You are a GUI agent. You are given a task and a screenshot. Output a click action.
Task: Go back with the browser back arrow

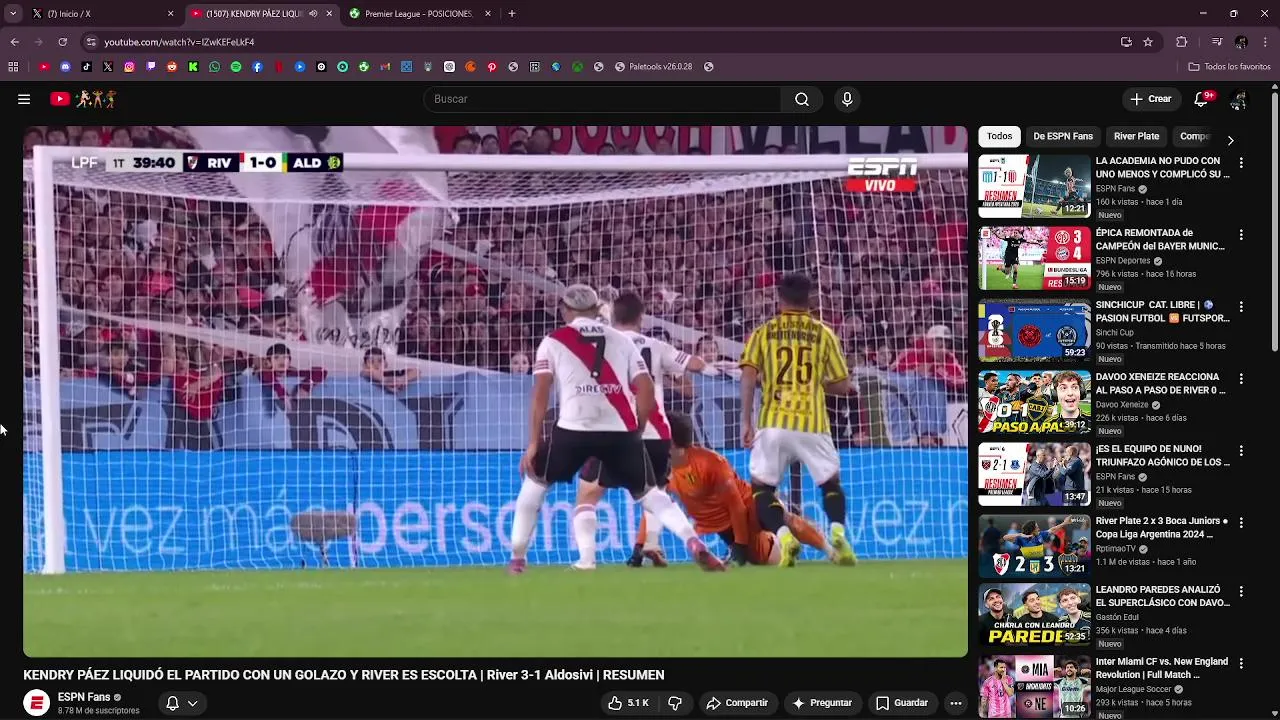coord(14,42)
